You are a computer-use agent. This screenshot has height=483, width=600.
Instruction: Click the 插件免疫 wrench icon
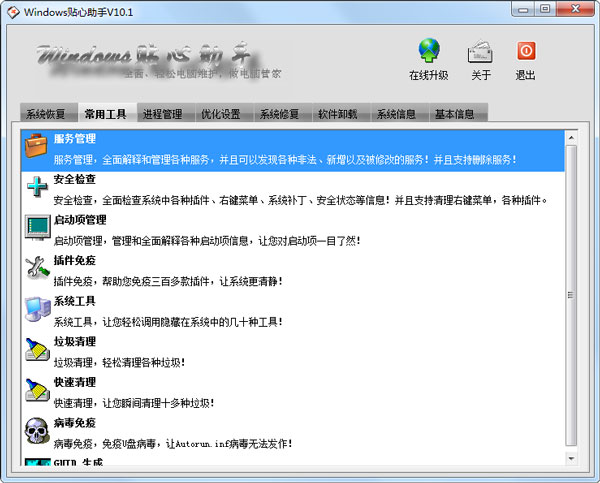(37, 268)
